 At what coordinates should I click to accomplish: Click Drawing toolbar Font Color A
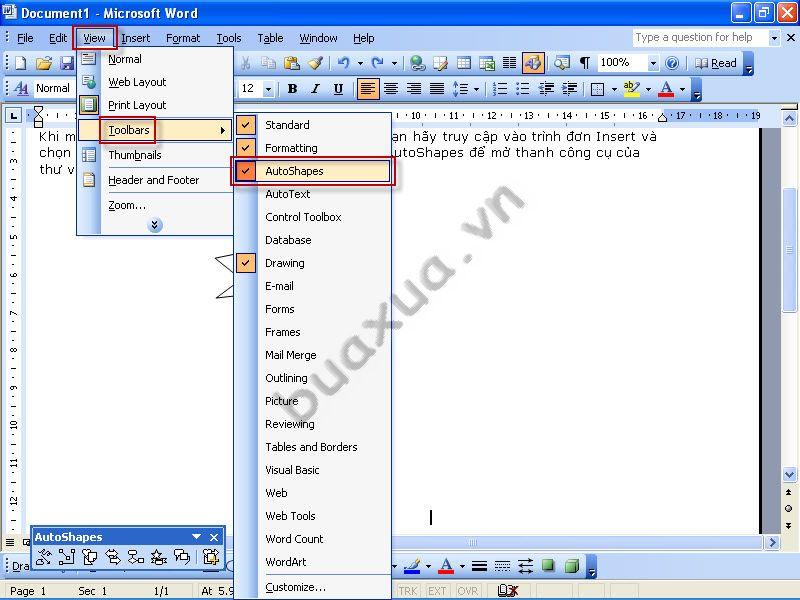tap(446, 566)
